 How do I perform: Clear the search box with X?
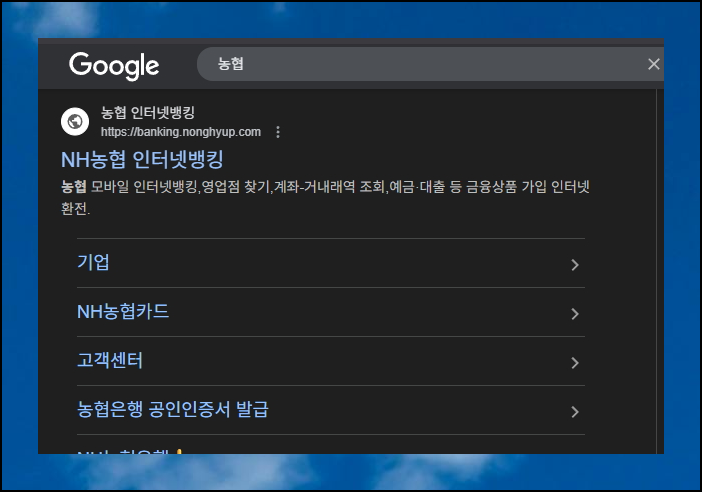pos(654,64)
